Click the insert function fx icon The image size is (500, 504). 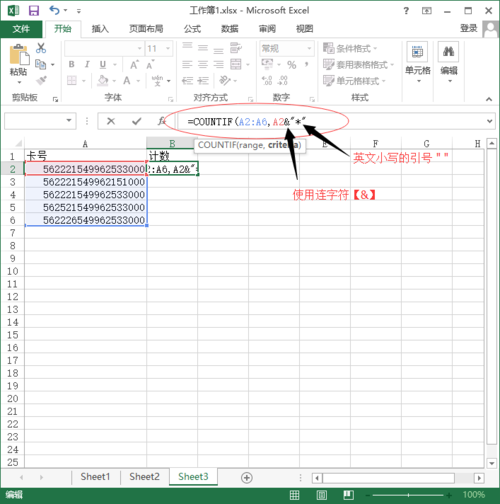[162, 121]
